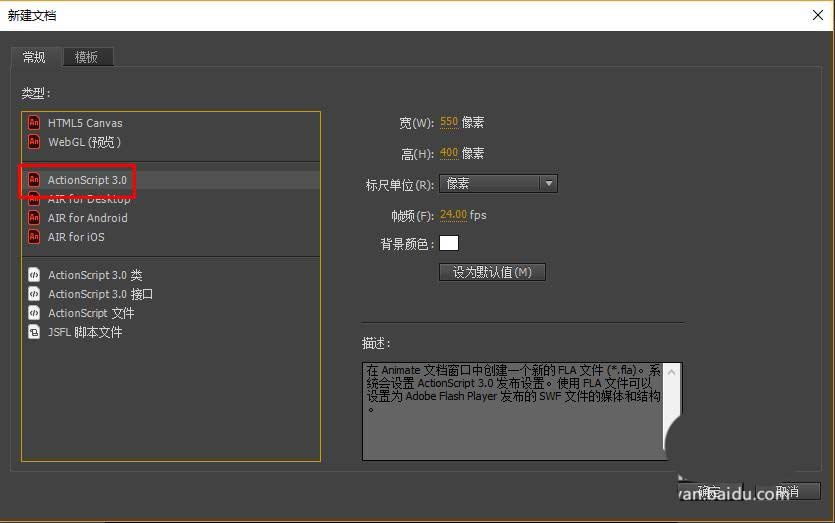Viewport: 835px width, 523px height.
Task: Pick AIR for Android from the list
Action: coord(170,217)
